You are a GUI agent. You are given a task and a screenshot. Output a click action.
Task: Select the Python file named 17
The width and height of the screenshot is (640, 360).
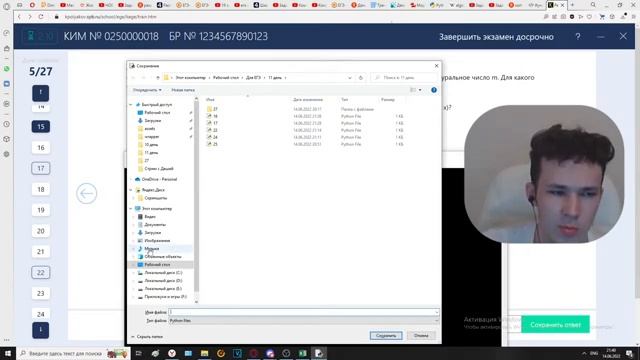(215, 123)
